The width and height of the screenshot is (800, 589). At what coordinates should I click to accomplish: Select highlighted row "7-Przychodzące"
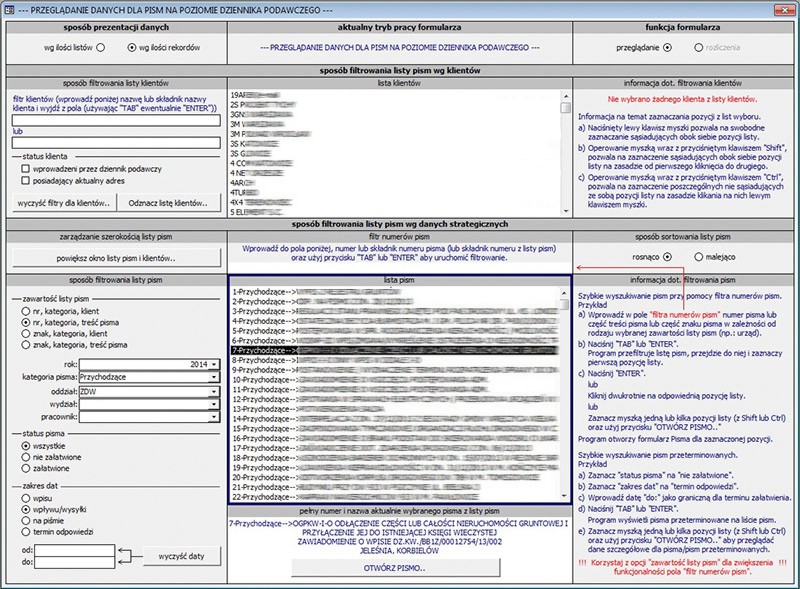(x=395, y=351)
